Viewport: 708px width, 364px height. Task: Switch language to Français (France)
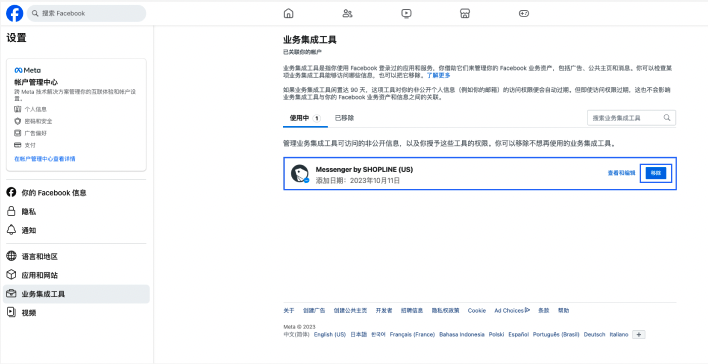click(x=412, y=335)
